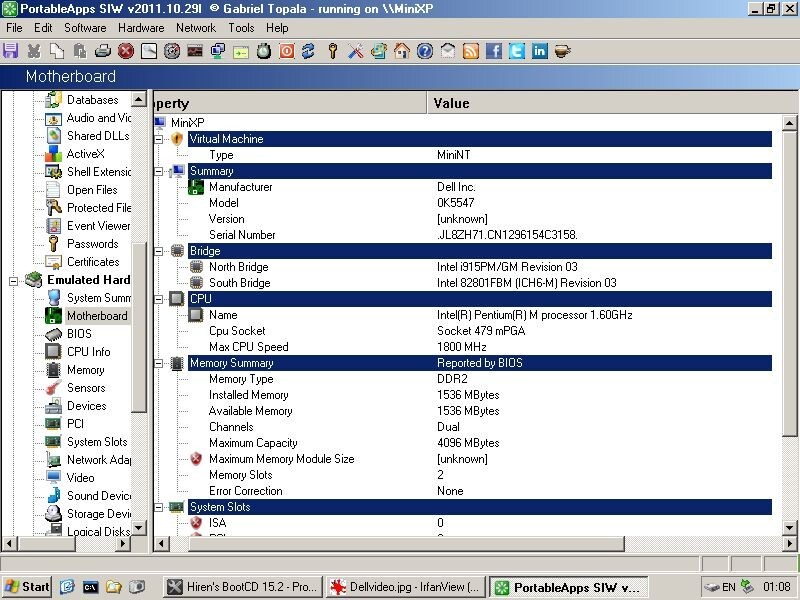Click the crossed tools options icon
Image resolution: width=800 pixels, height=600 pixels.
(x=356, y=51)
